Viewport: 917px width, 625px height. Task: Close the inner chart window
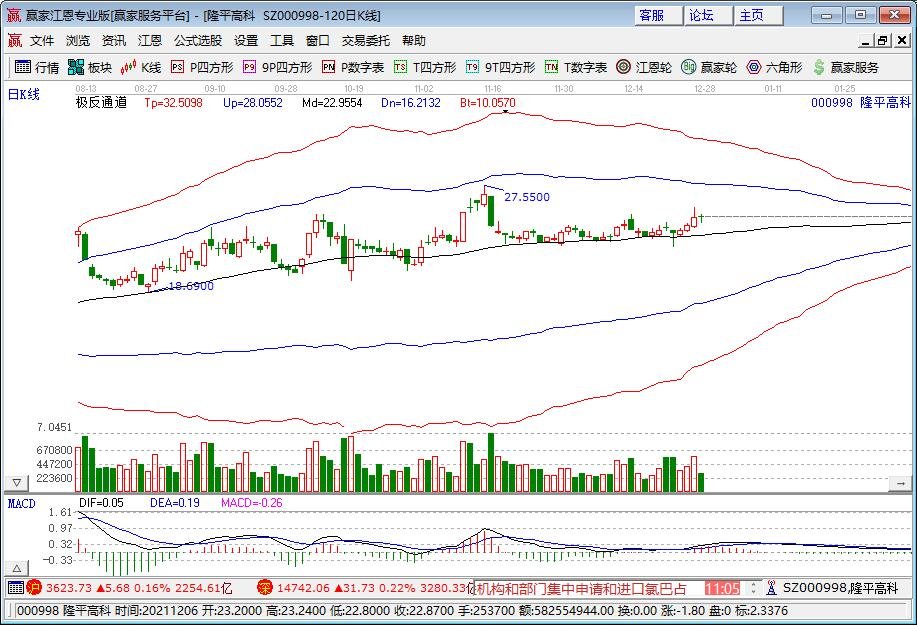(902, 40)
